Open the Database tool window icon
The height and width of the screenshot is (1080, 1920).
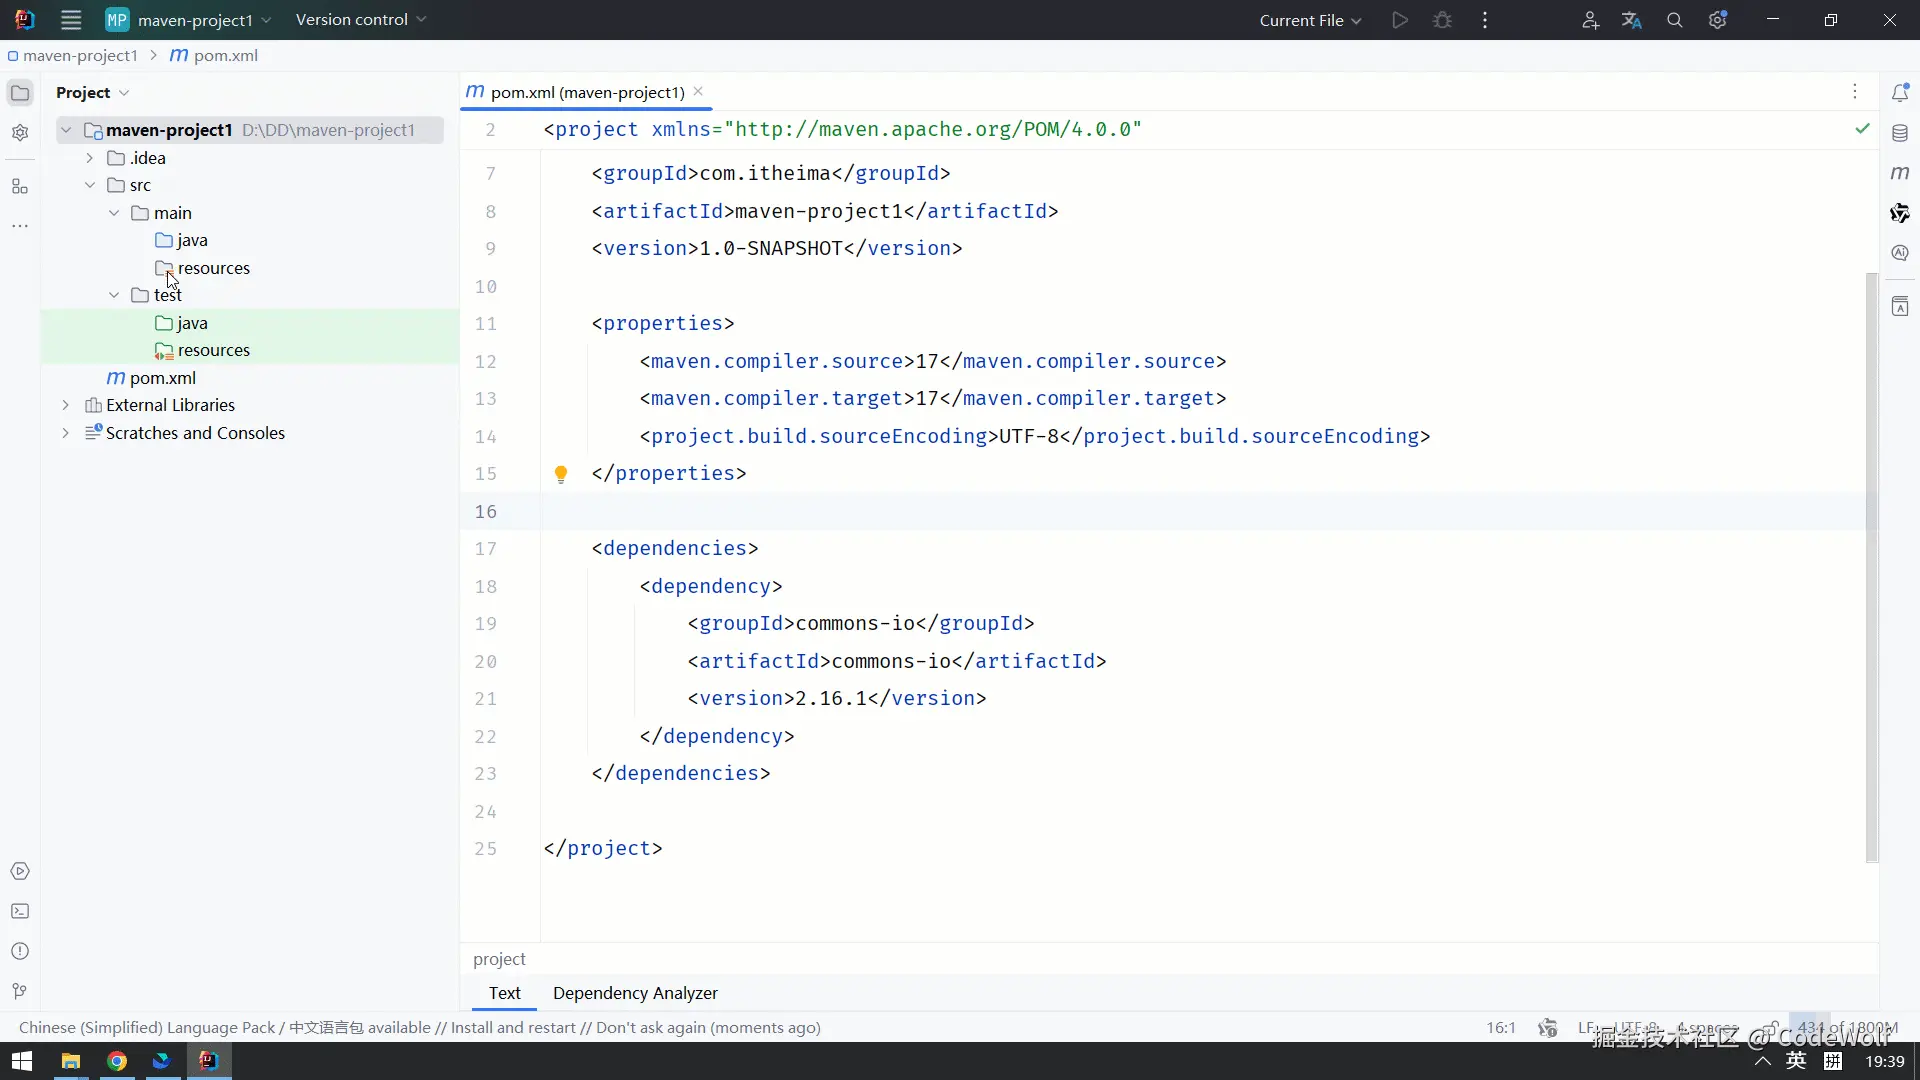1900,133
